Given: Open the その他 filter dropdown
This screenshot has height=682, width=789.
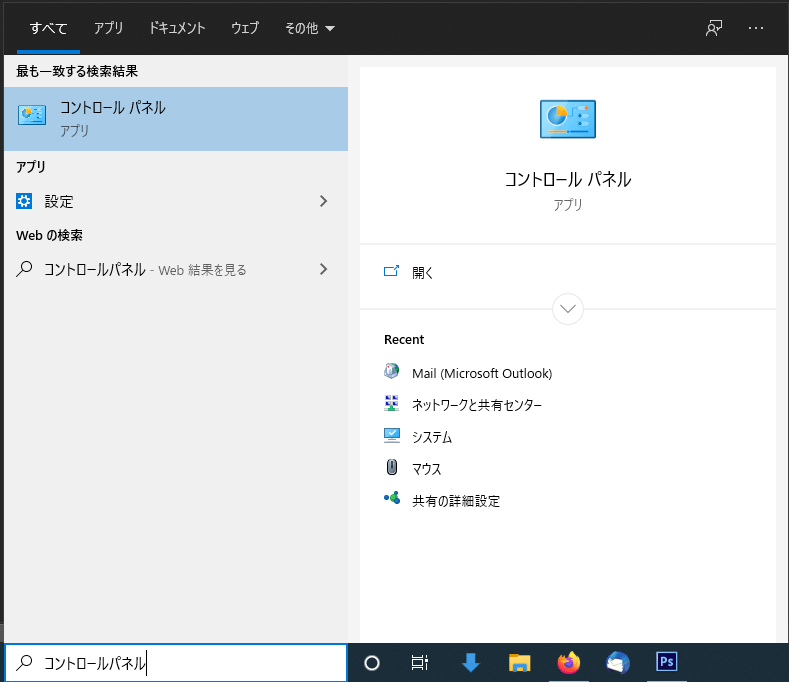Looking at the screenshot, I should [x=309, y=28].
